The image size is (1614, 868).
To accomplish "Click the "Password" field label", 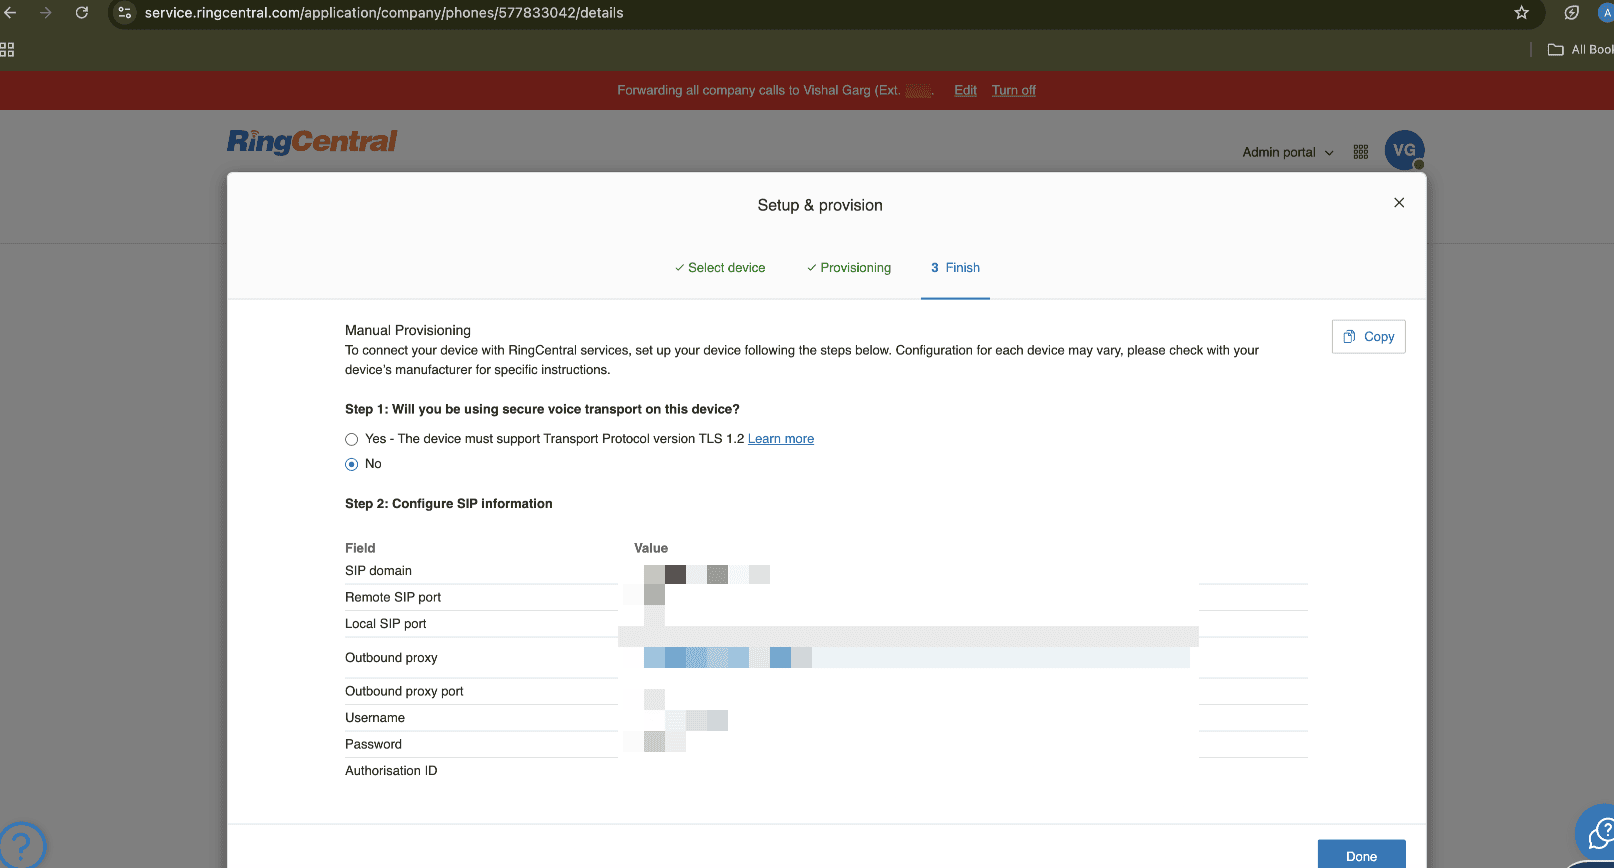I will tap(373, 744).
